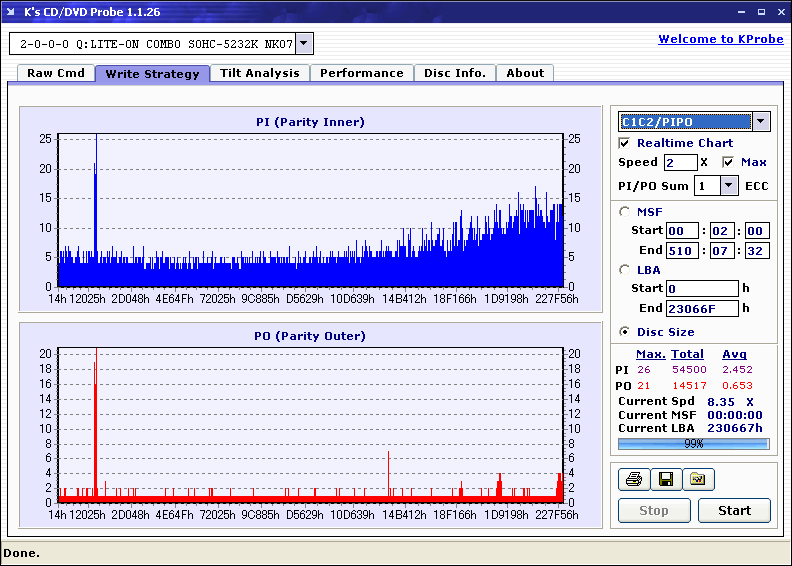Click the save floppy disk icon
The height and width of the screenshot is (566, 792).
666,479
